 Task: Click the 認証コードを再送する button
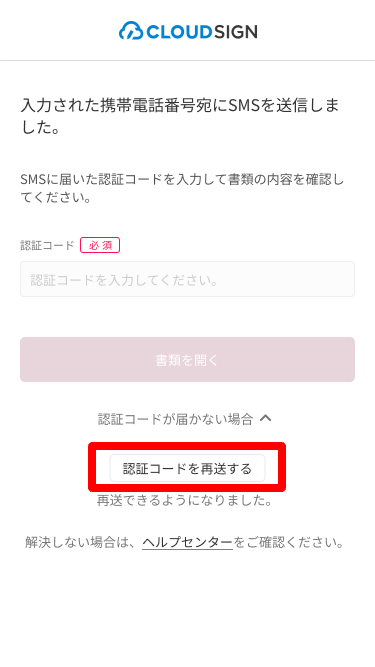coord(188,468)
